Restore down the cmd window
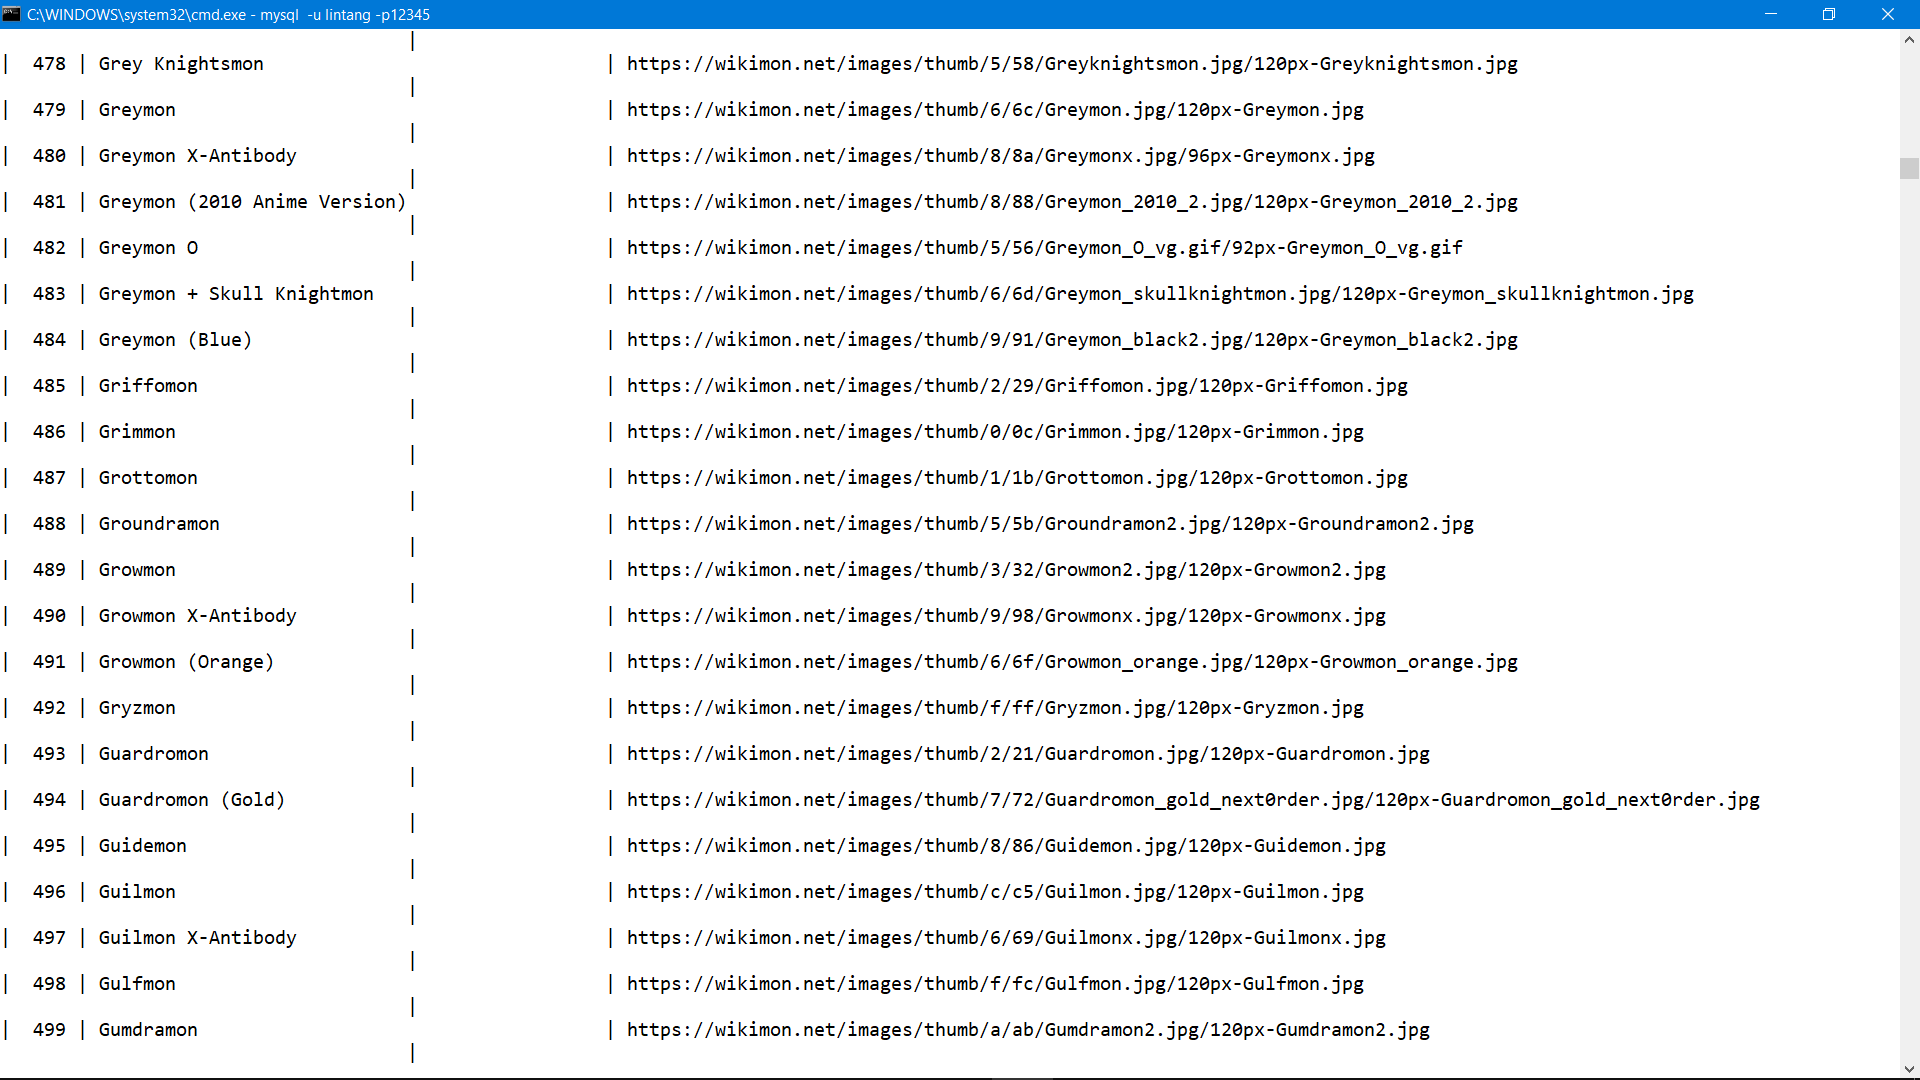The width and height of the screenshot is (1920, 1080). coord(1829,14)
